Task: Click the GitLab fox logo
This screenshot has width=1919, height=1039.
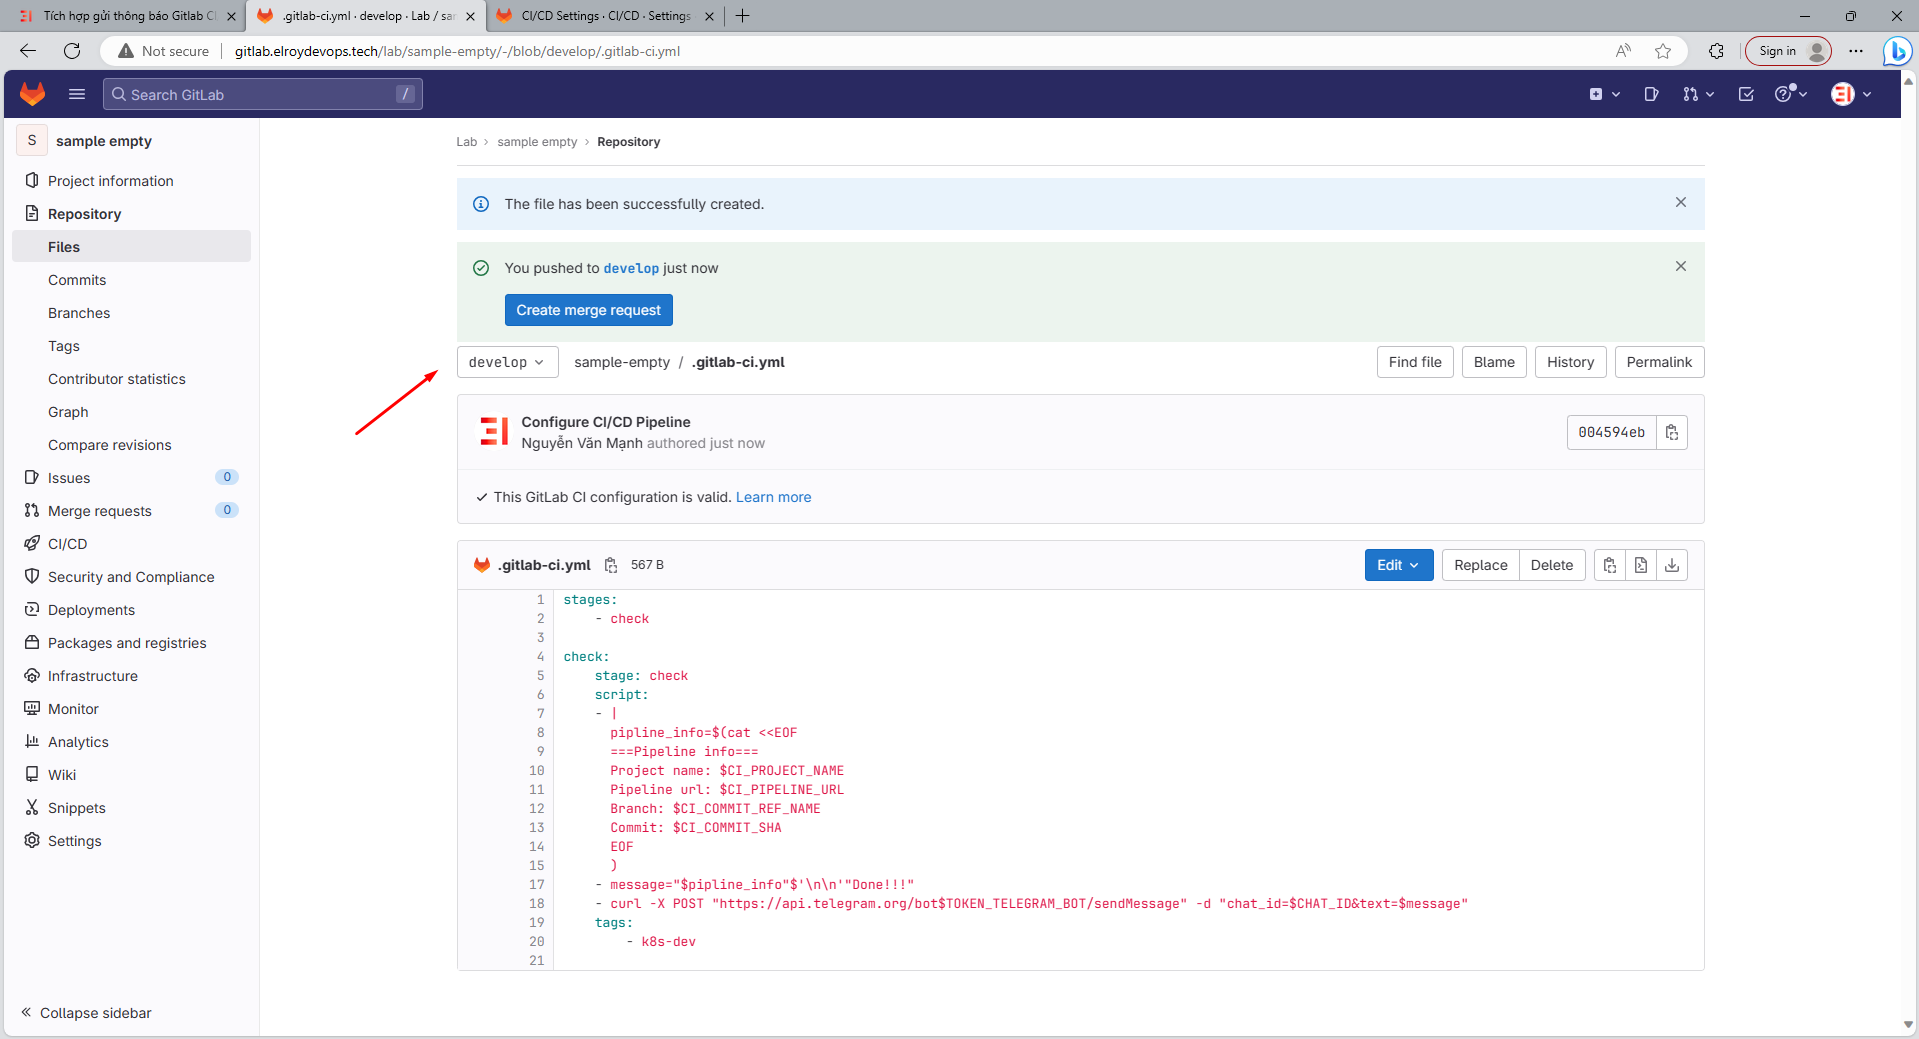Action: point(33,94)
